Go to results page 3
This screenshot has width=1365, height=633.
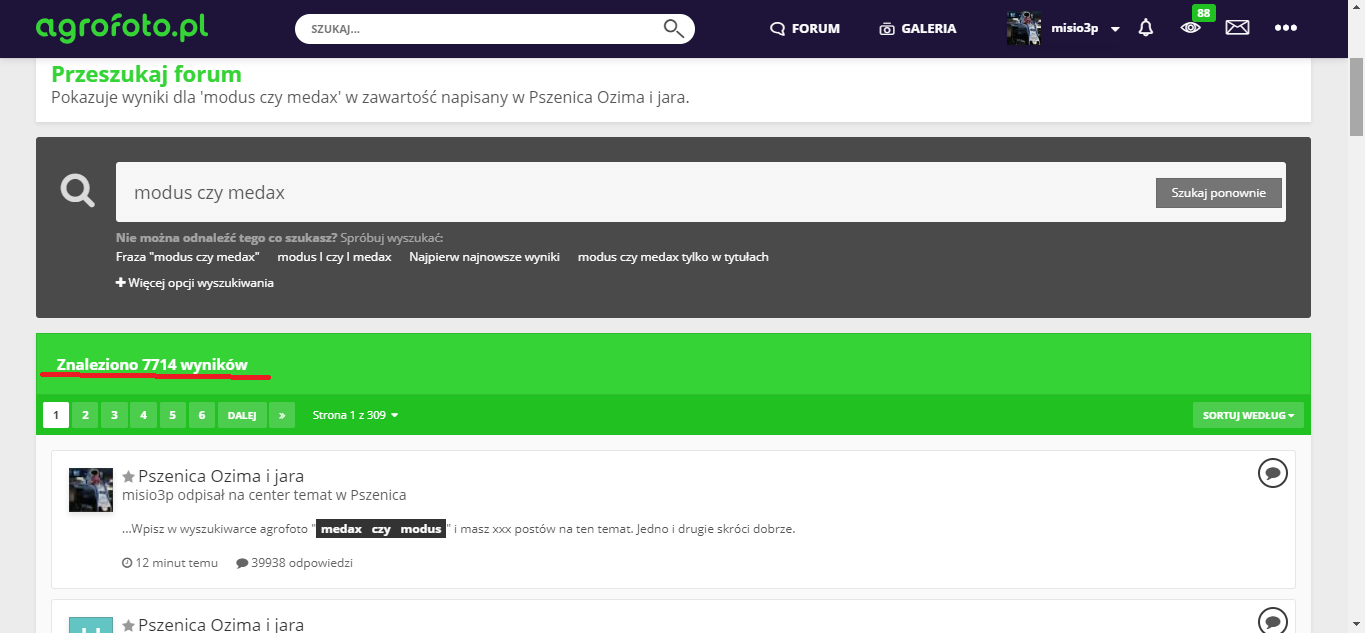click(114, 415)
